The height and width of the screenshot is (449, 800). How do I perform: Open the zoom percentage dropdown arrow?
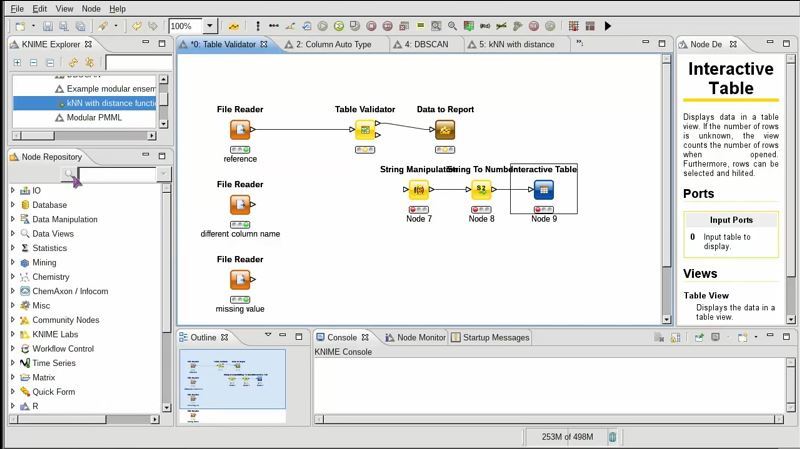pos(210,26)
